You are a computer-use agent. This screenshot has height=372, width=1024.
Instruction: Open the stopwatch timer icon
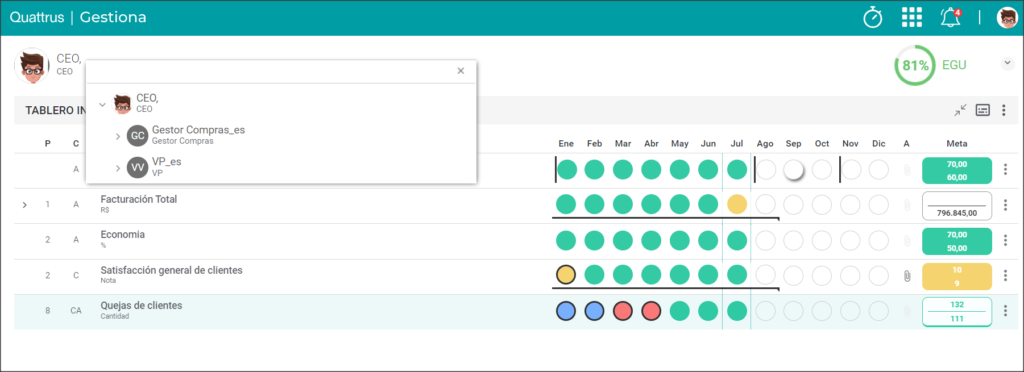[x=872, y=18]
